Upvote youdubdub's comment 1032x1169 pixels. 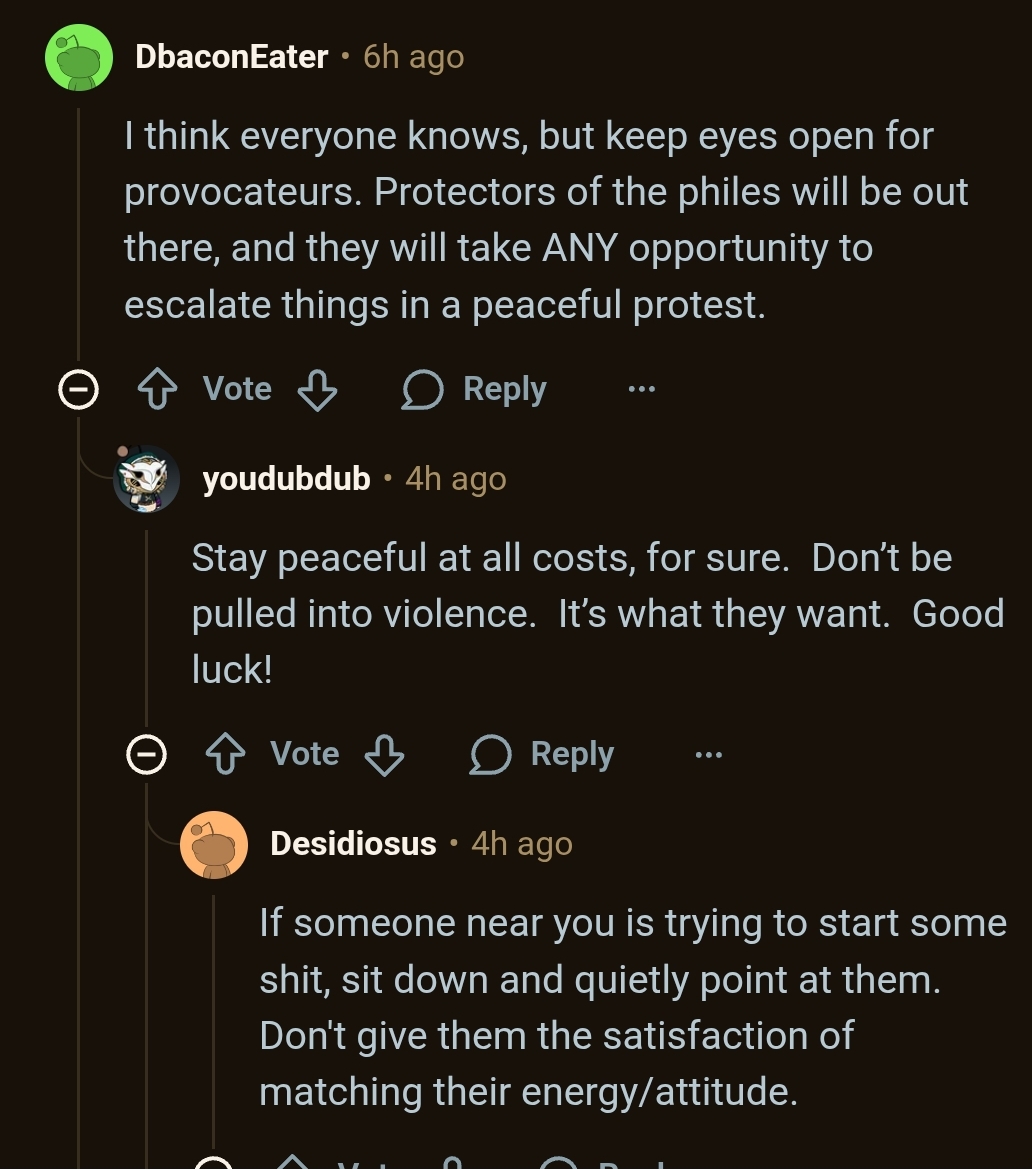click(x=224, y=754)
